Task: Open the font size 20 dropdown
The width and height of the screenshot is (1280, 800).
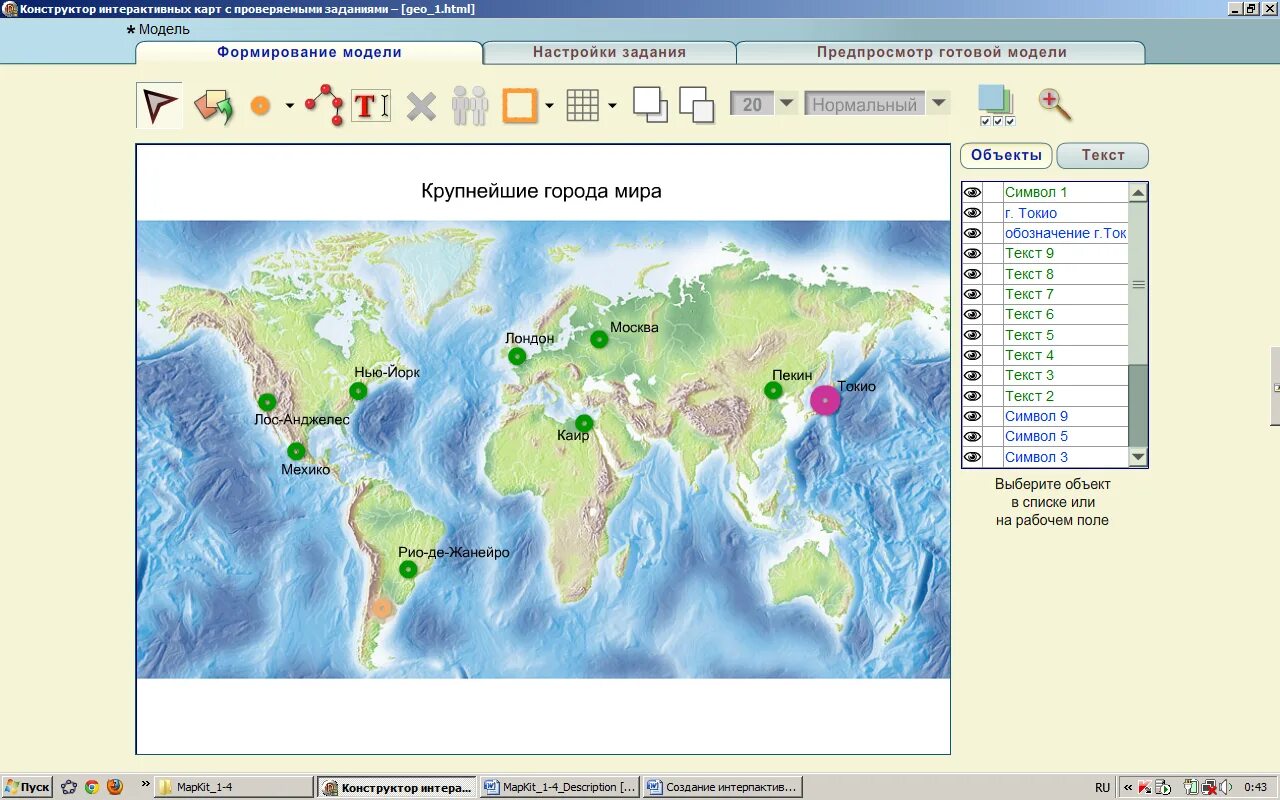Action: tap(787, 104)
